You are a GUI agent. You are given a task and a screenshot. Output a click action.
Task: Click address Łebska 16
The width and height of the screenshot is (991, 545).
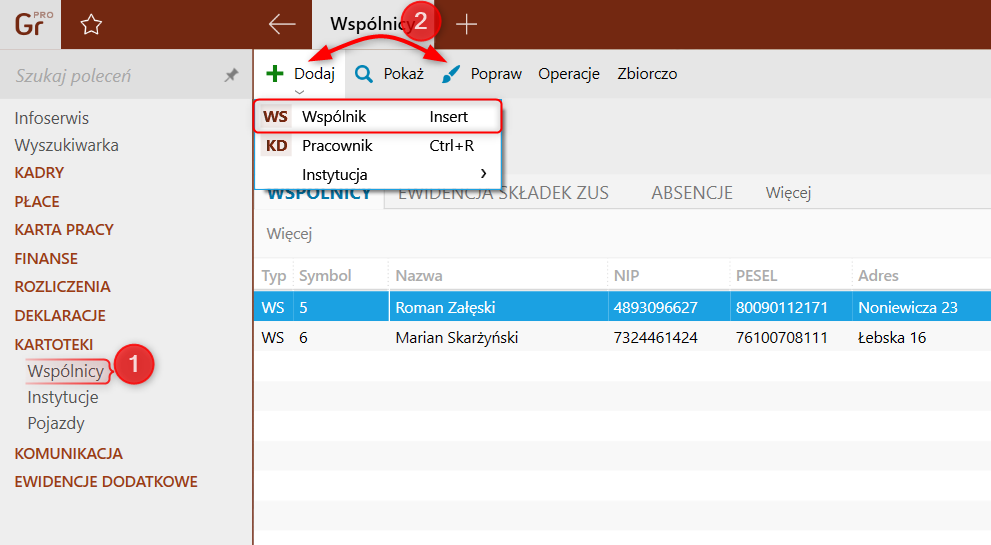(892, 338)
